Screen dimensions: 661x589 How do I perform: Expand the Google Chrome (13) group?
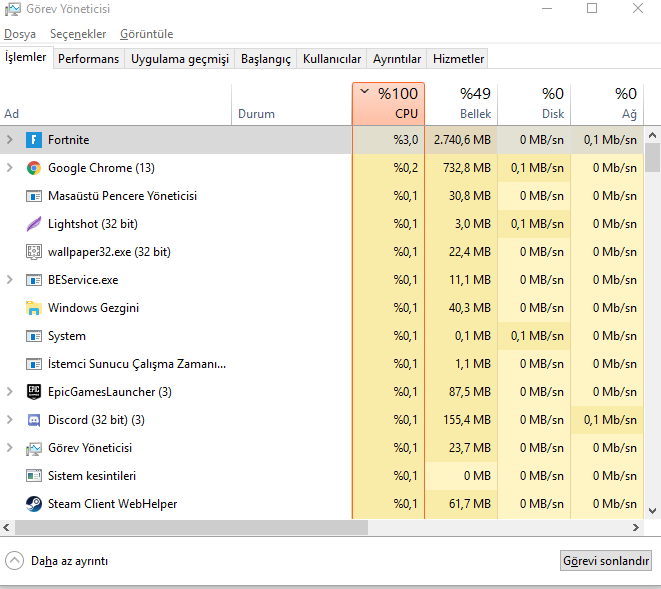click(10, 168)
